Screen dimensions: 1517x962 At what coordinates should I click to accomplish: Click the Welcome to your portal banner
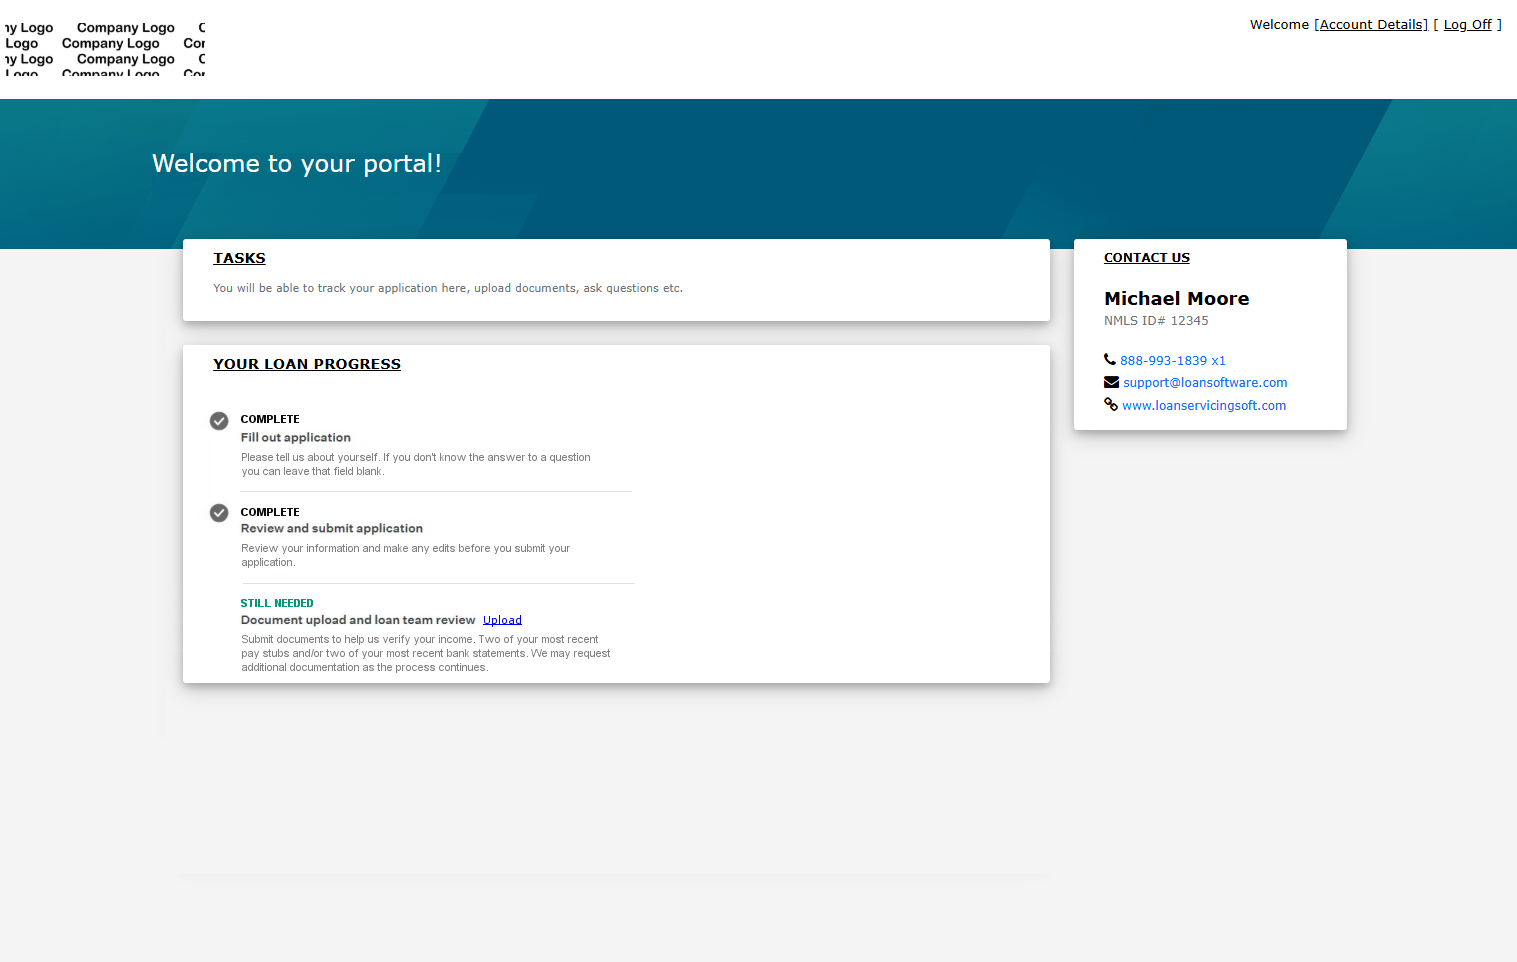(x=297, y=163)
